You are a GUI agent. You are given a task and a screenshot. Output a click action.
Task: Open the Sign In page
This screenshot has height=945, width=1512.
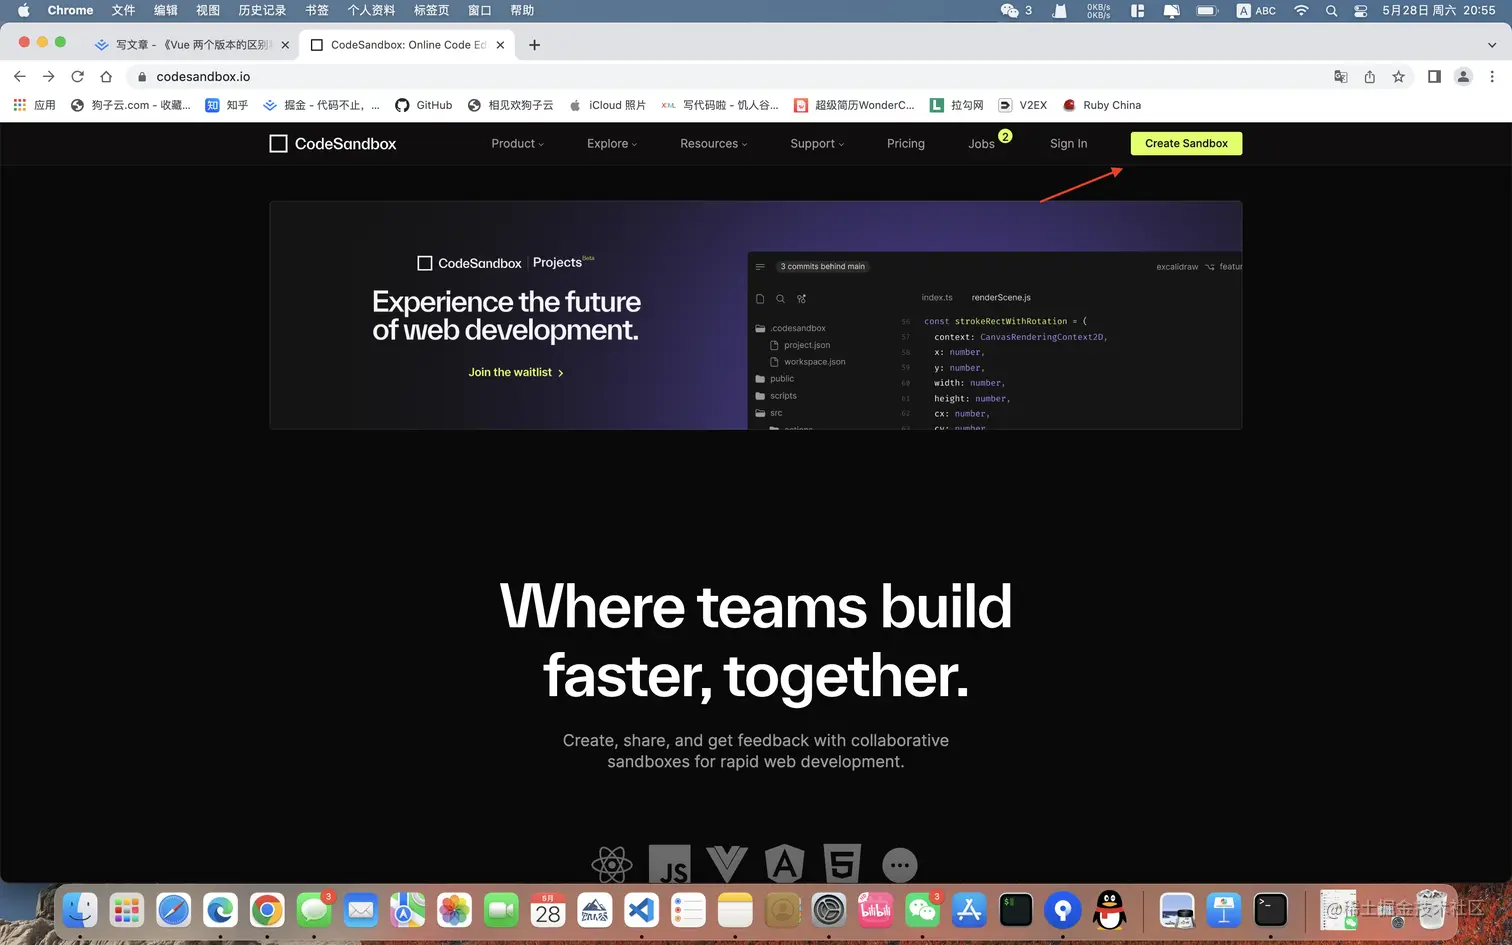[x=1068, y=144]
